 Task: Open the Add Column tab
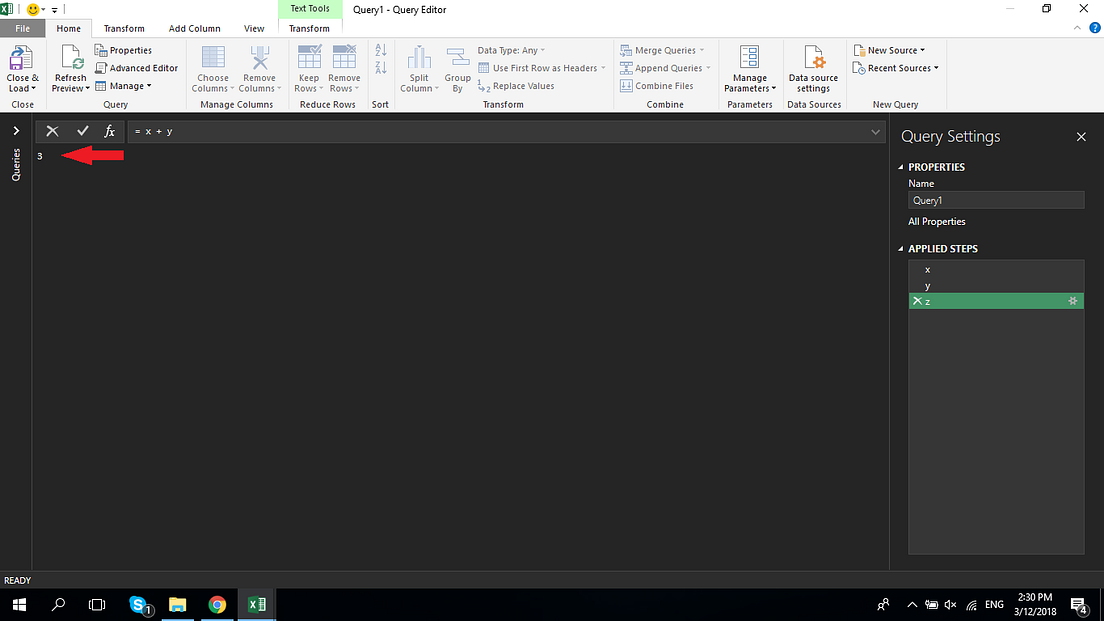click(x=194, y=28)
